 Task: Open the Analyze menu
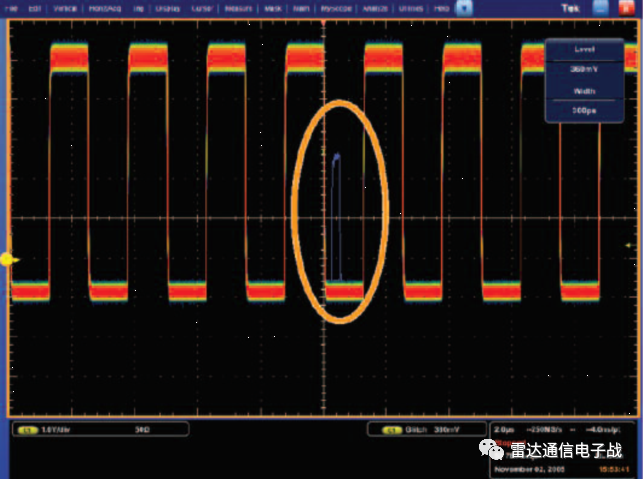[375, 8]
